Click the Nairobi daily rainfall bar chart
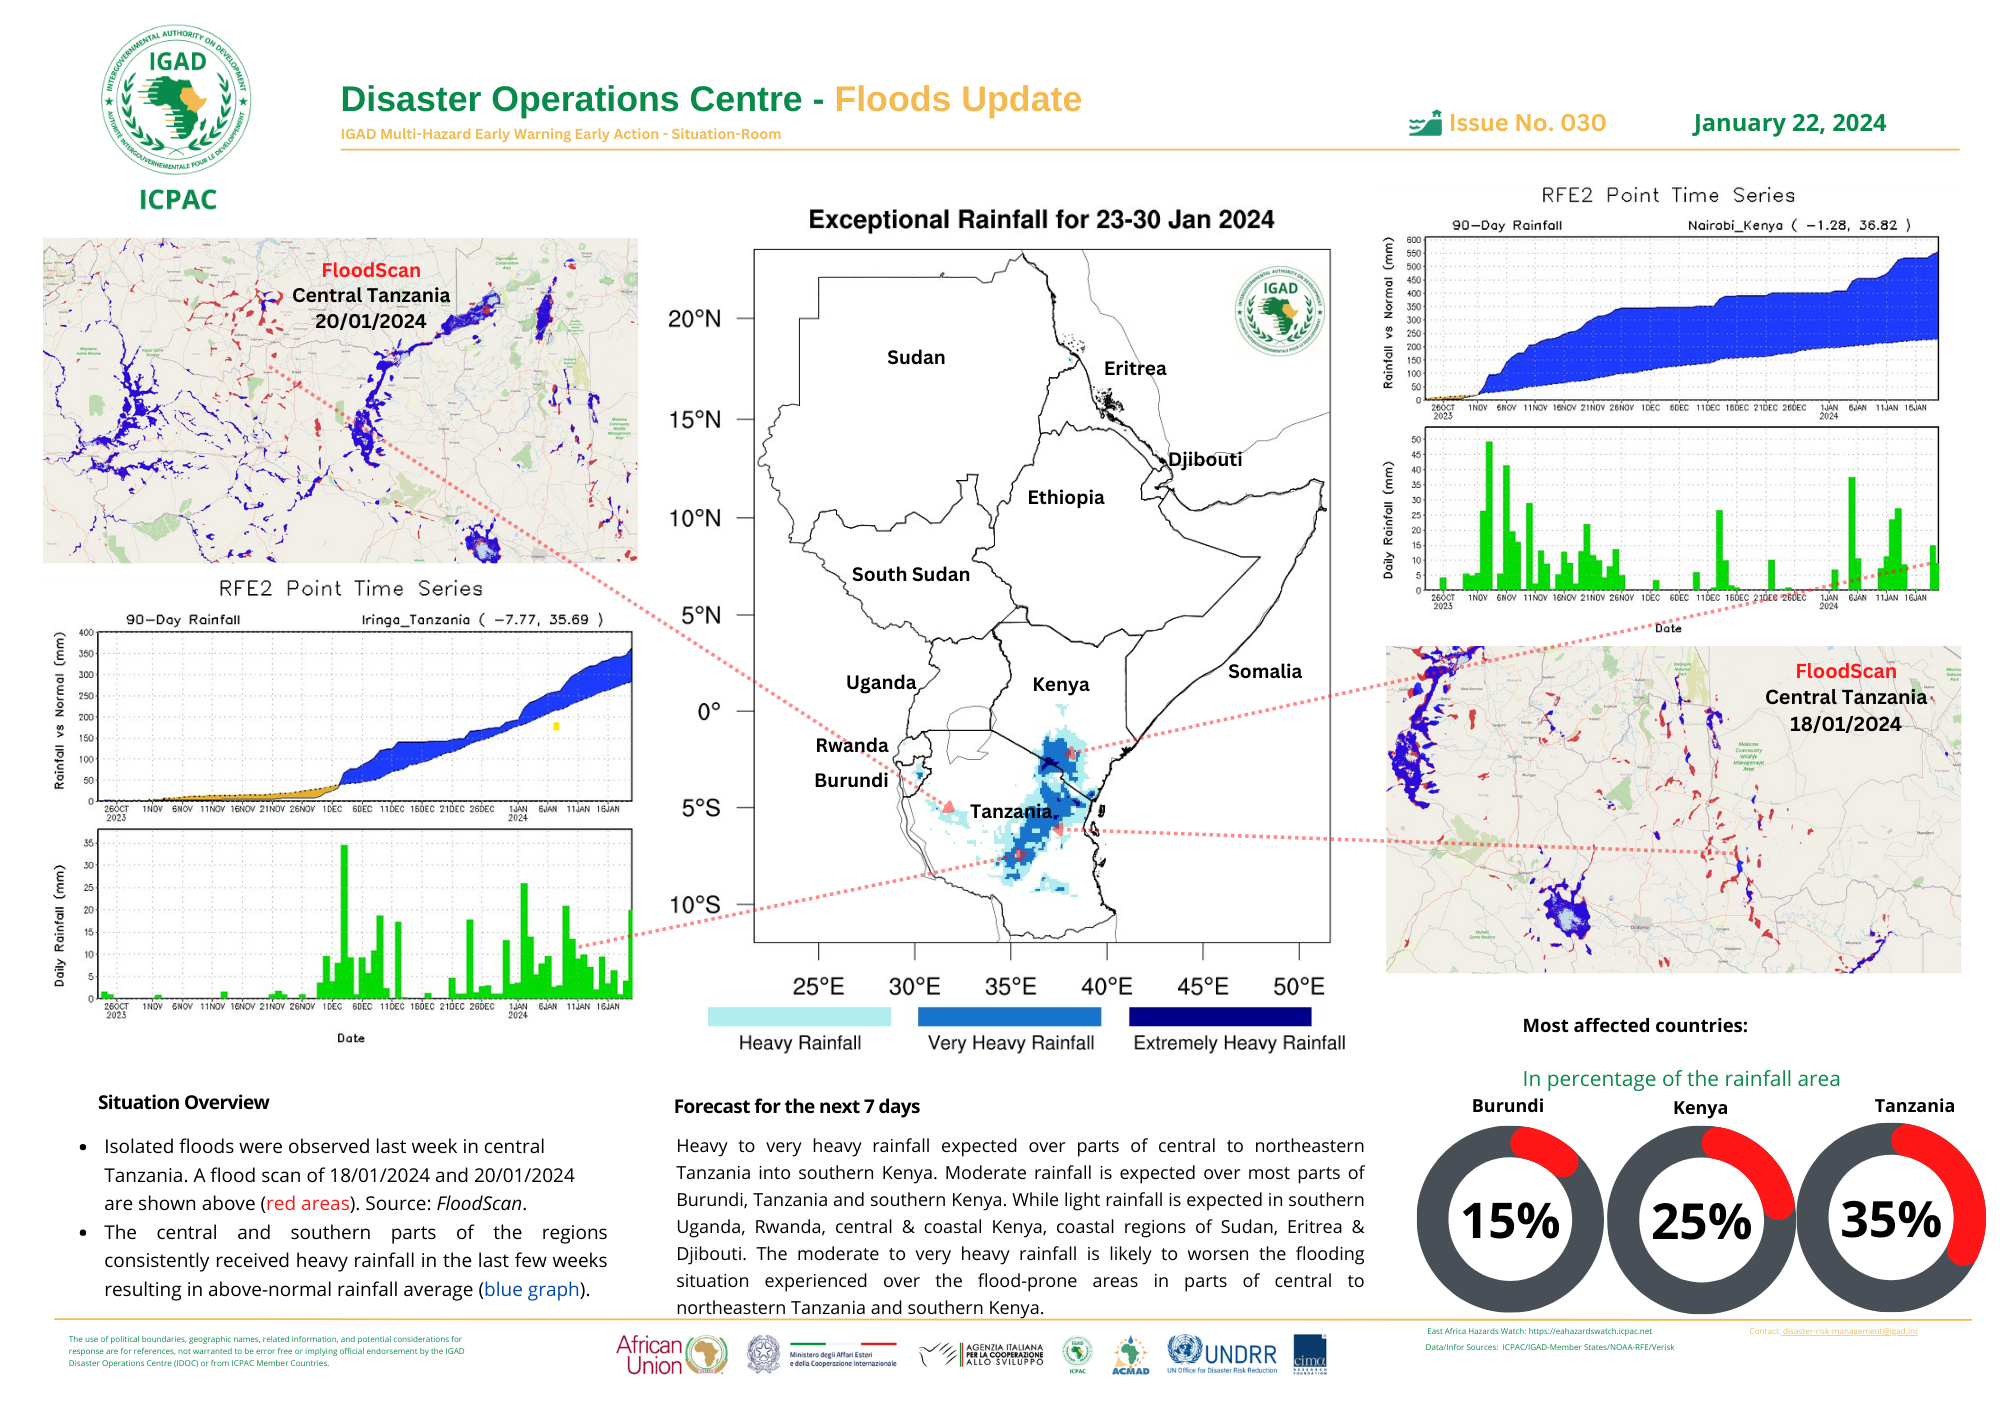This screenshot has width=2000, height=1414. (1680, 510)
